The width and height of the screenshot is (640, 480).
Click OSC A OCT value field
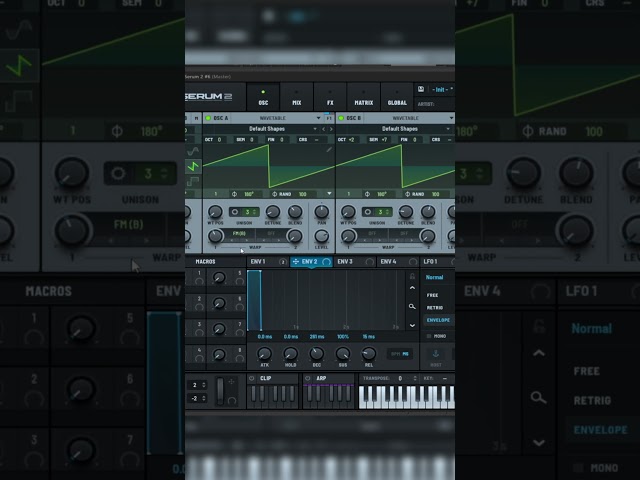point(219,140)
